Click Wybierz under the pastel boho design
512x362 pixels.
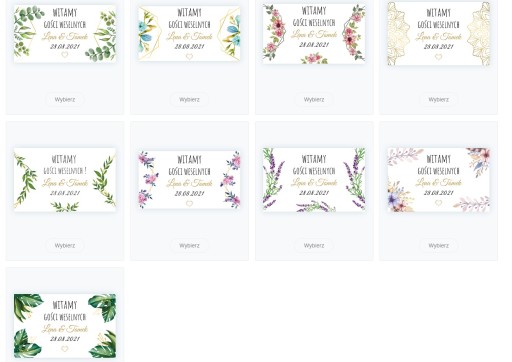[x=438, y=245]
